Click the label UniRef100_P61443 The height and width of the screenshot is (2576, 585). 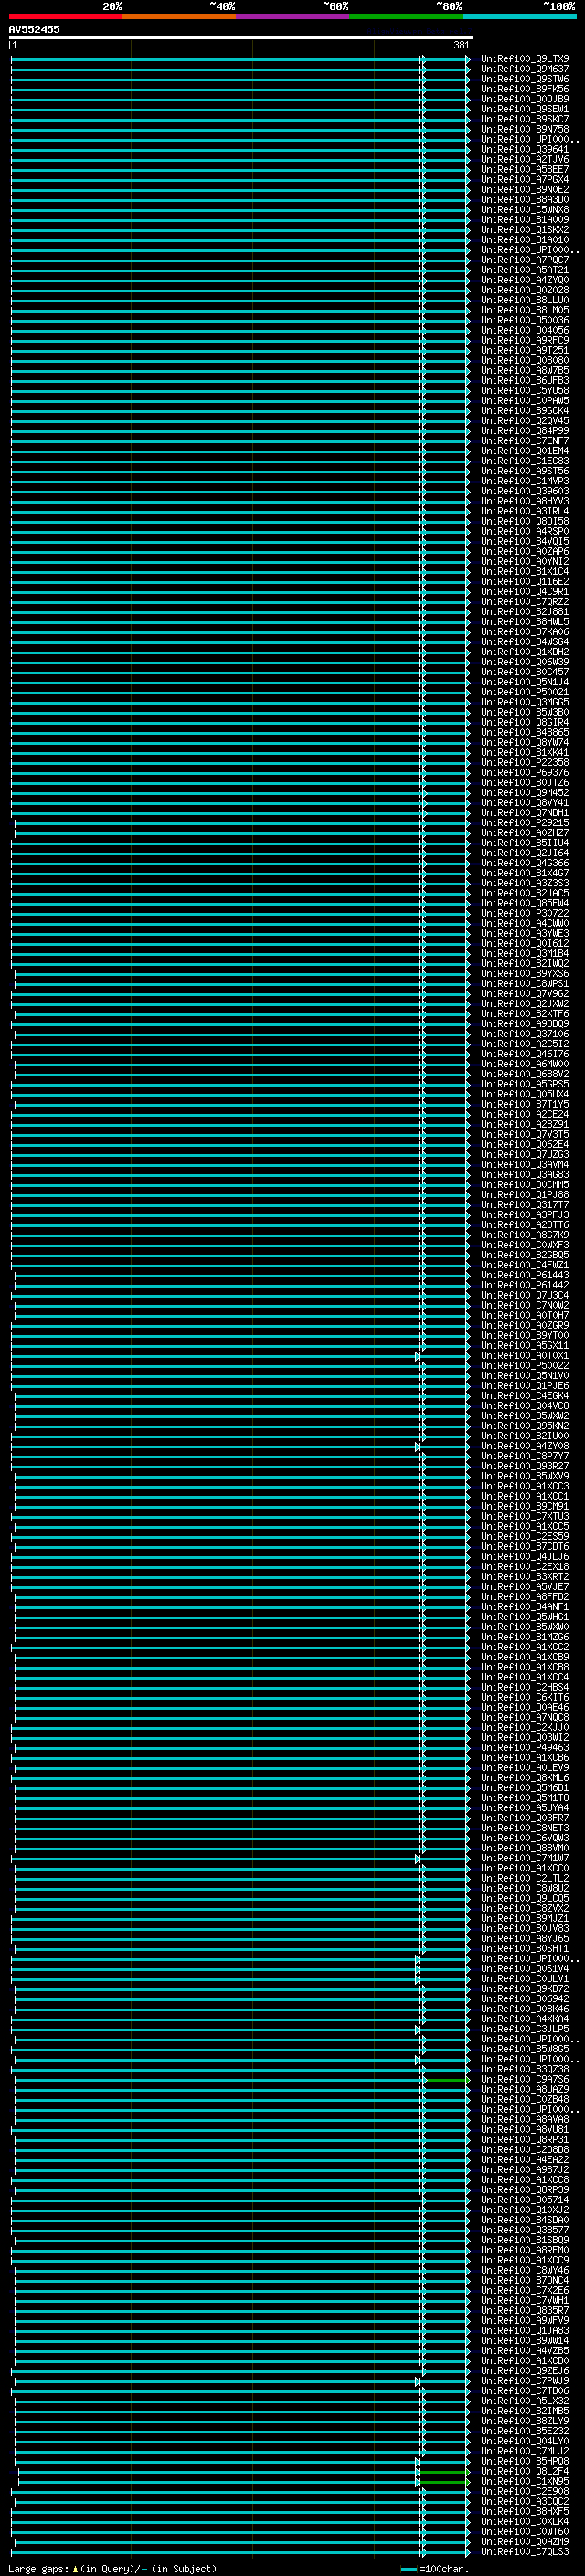pos(524,1275)
